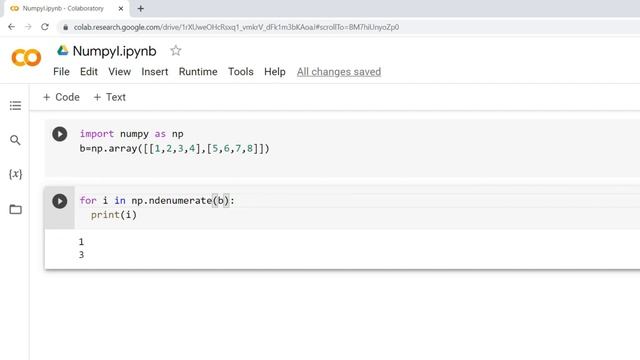Select the NumpyI.ipynb - Colaboratory browser tab
The image size is (640, 360).
tap(67, 9)
